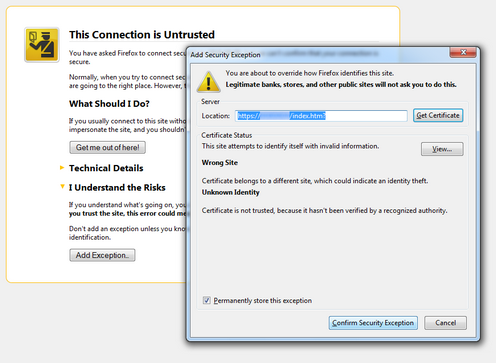Click the Server group label
Viewport: 496px width, 363px height.
click(x=210, y=102)
